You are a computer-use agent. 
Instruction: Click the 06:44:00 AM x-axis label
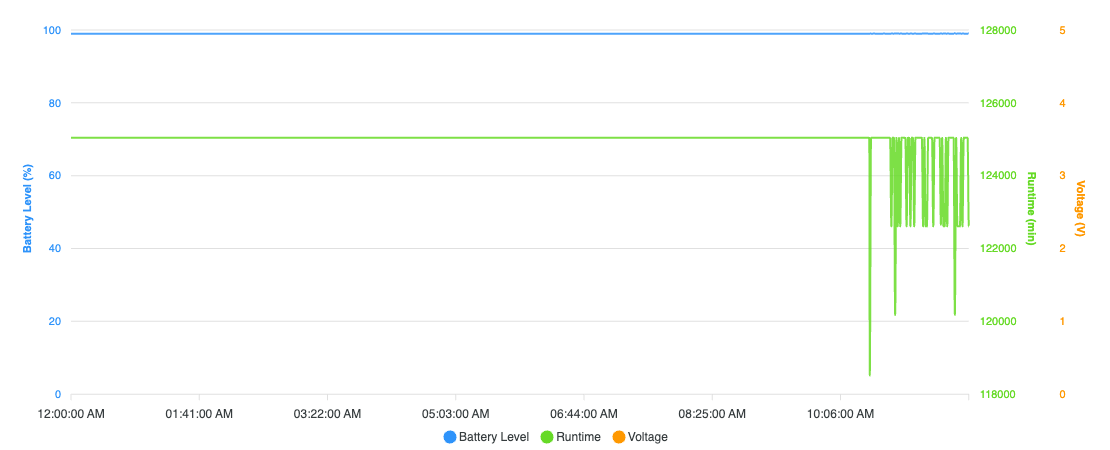[583, 414]
